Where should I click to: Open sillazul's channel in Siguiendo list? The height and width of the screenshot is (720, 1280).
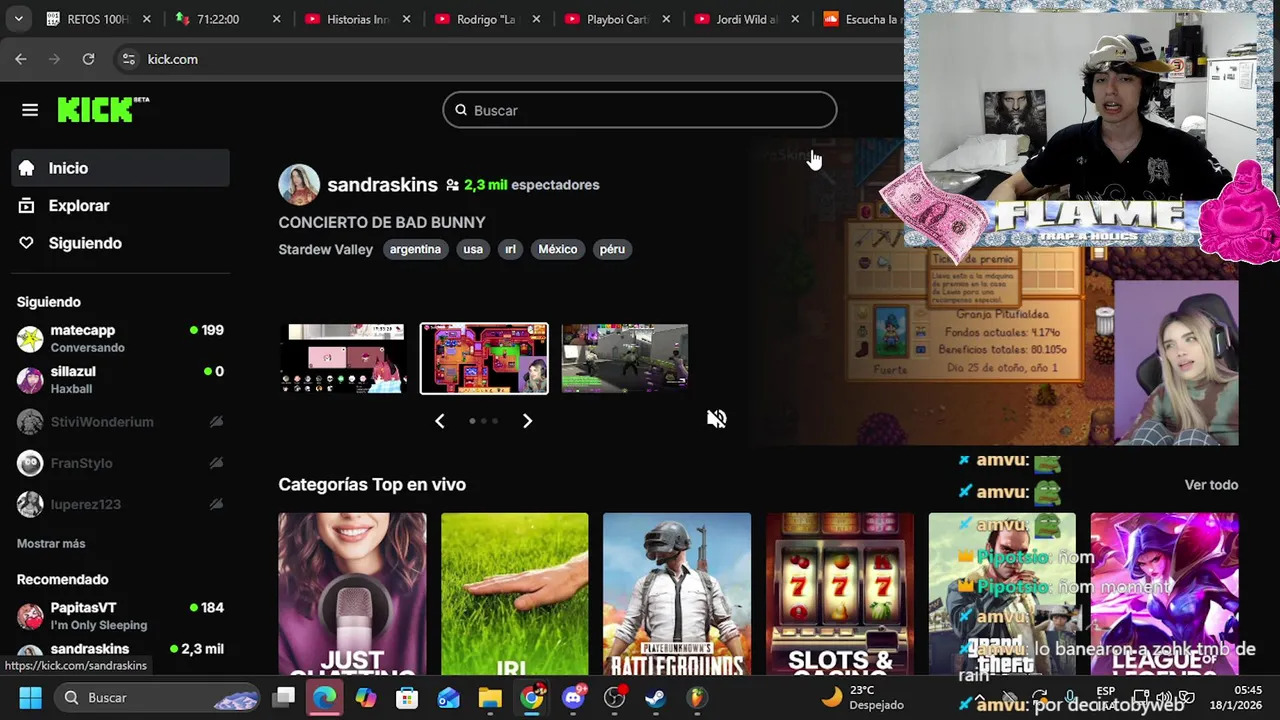[x=121, y=380]
